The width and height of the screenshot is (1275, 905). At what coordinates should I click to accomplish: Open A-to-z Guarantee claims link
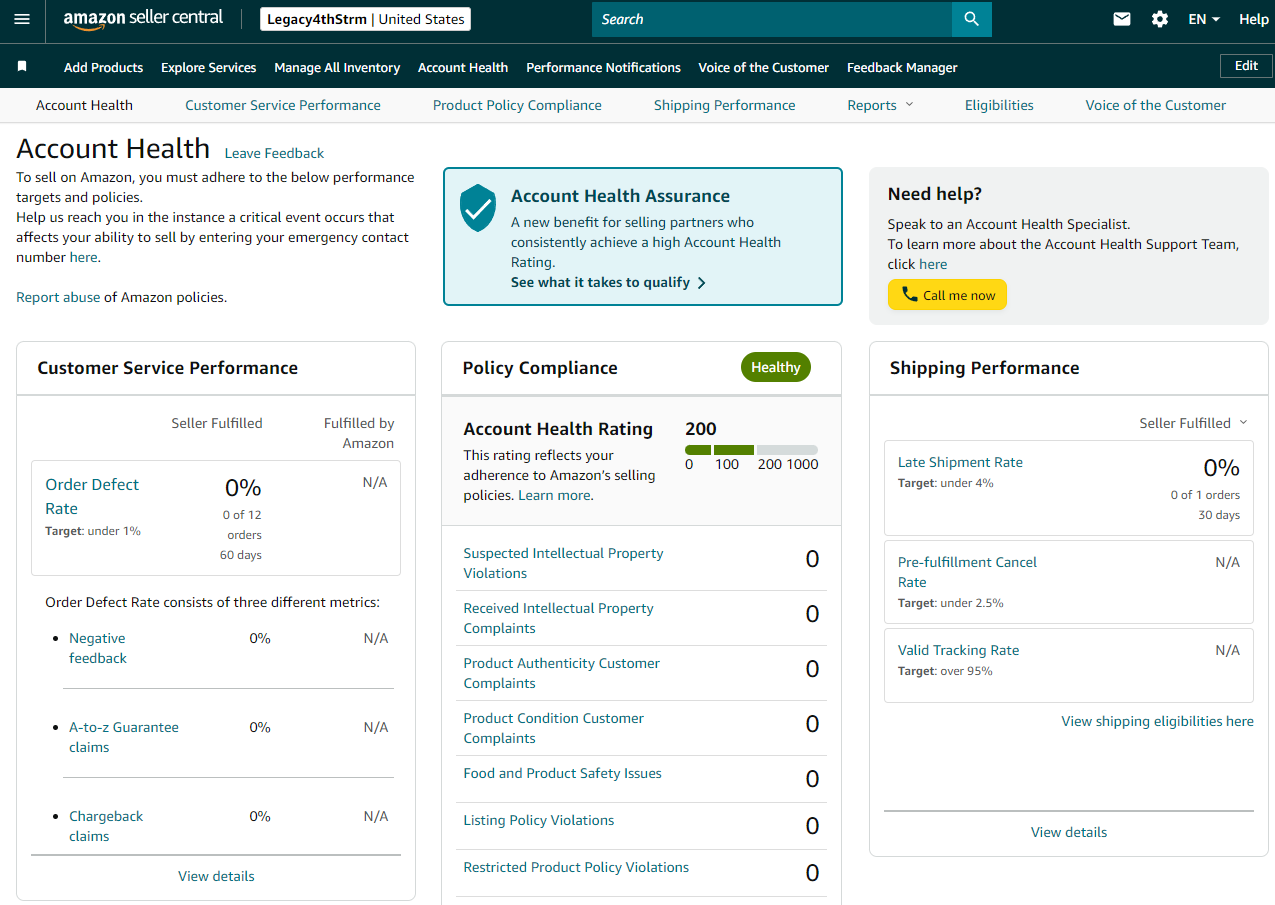[x=124, y=737]
